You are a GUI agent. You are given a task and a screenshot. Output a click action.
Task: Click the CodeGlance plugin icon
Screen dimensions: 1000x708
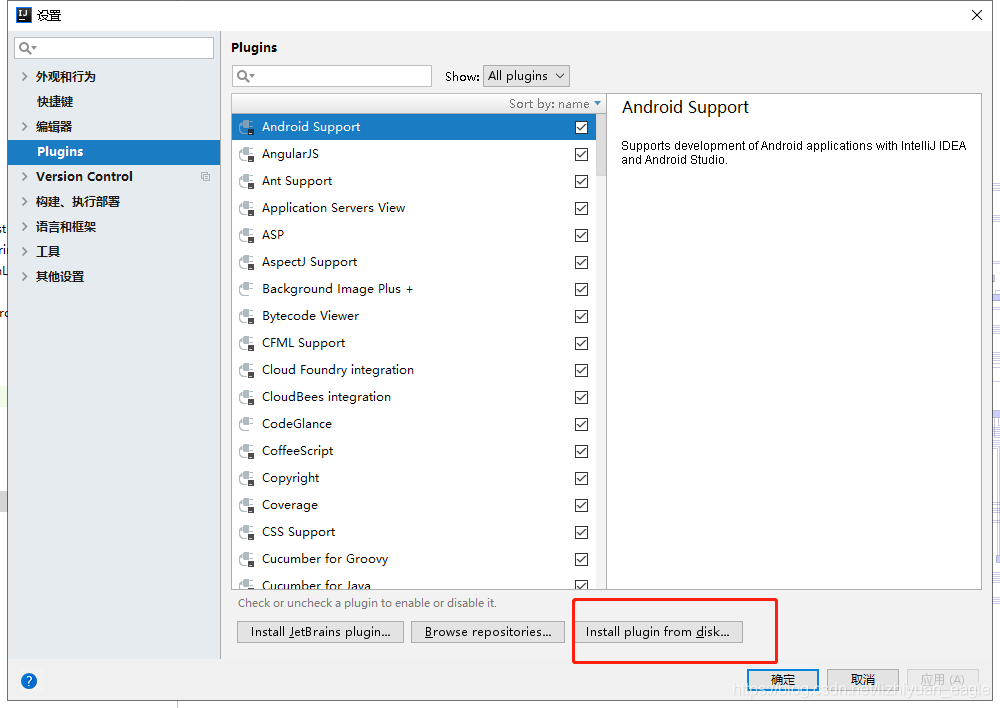point(246,424)
